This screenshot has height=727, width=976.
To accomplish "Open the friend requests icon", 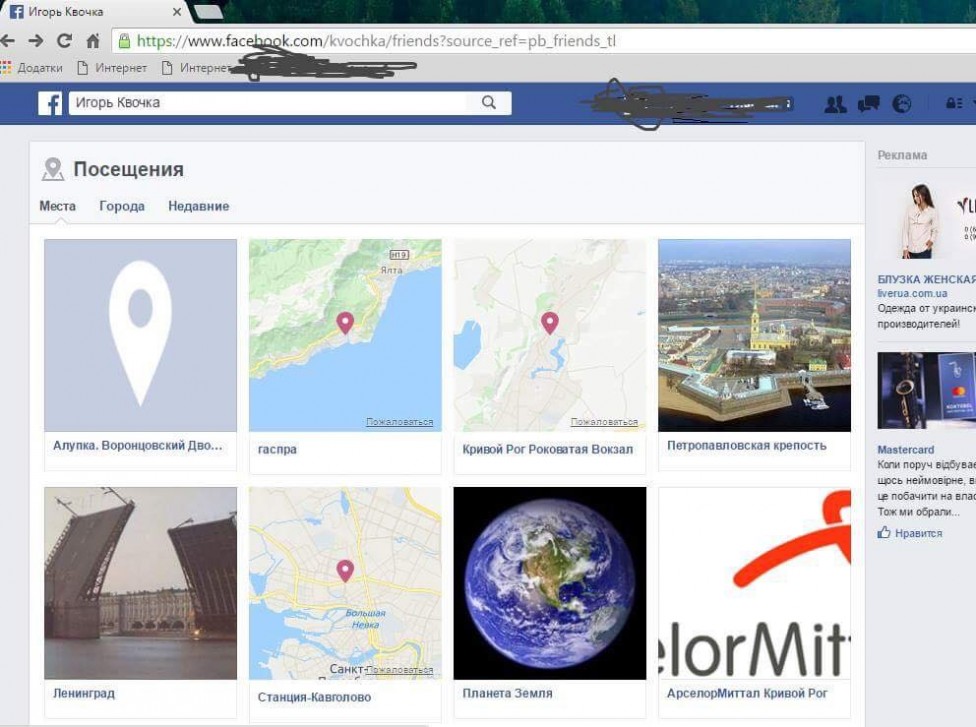I will [x=835, y=104].
